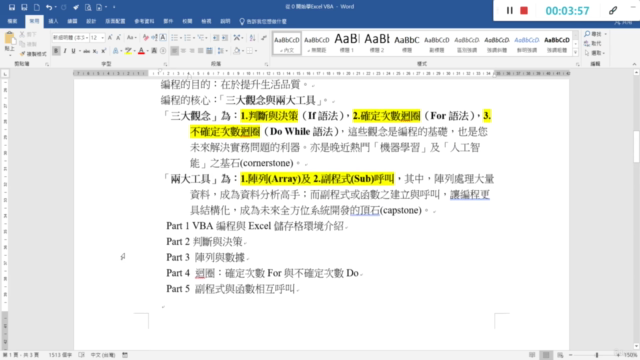
Task: Toggle superscript formatting
Action: pyautogui.click(x=104, y=51)
